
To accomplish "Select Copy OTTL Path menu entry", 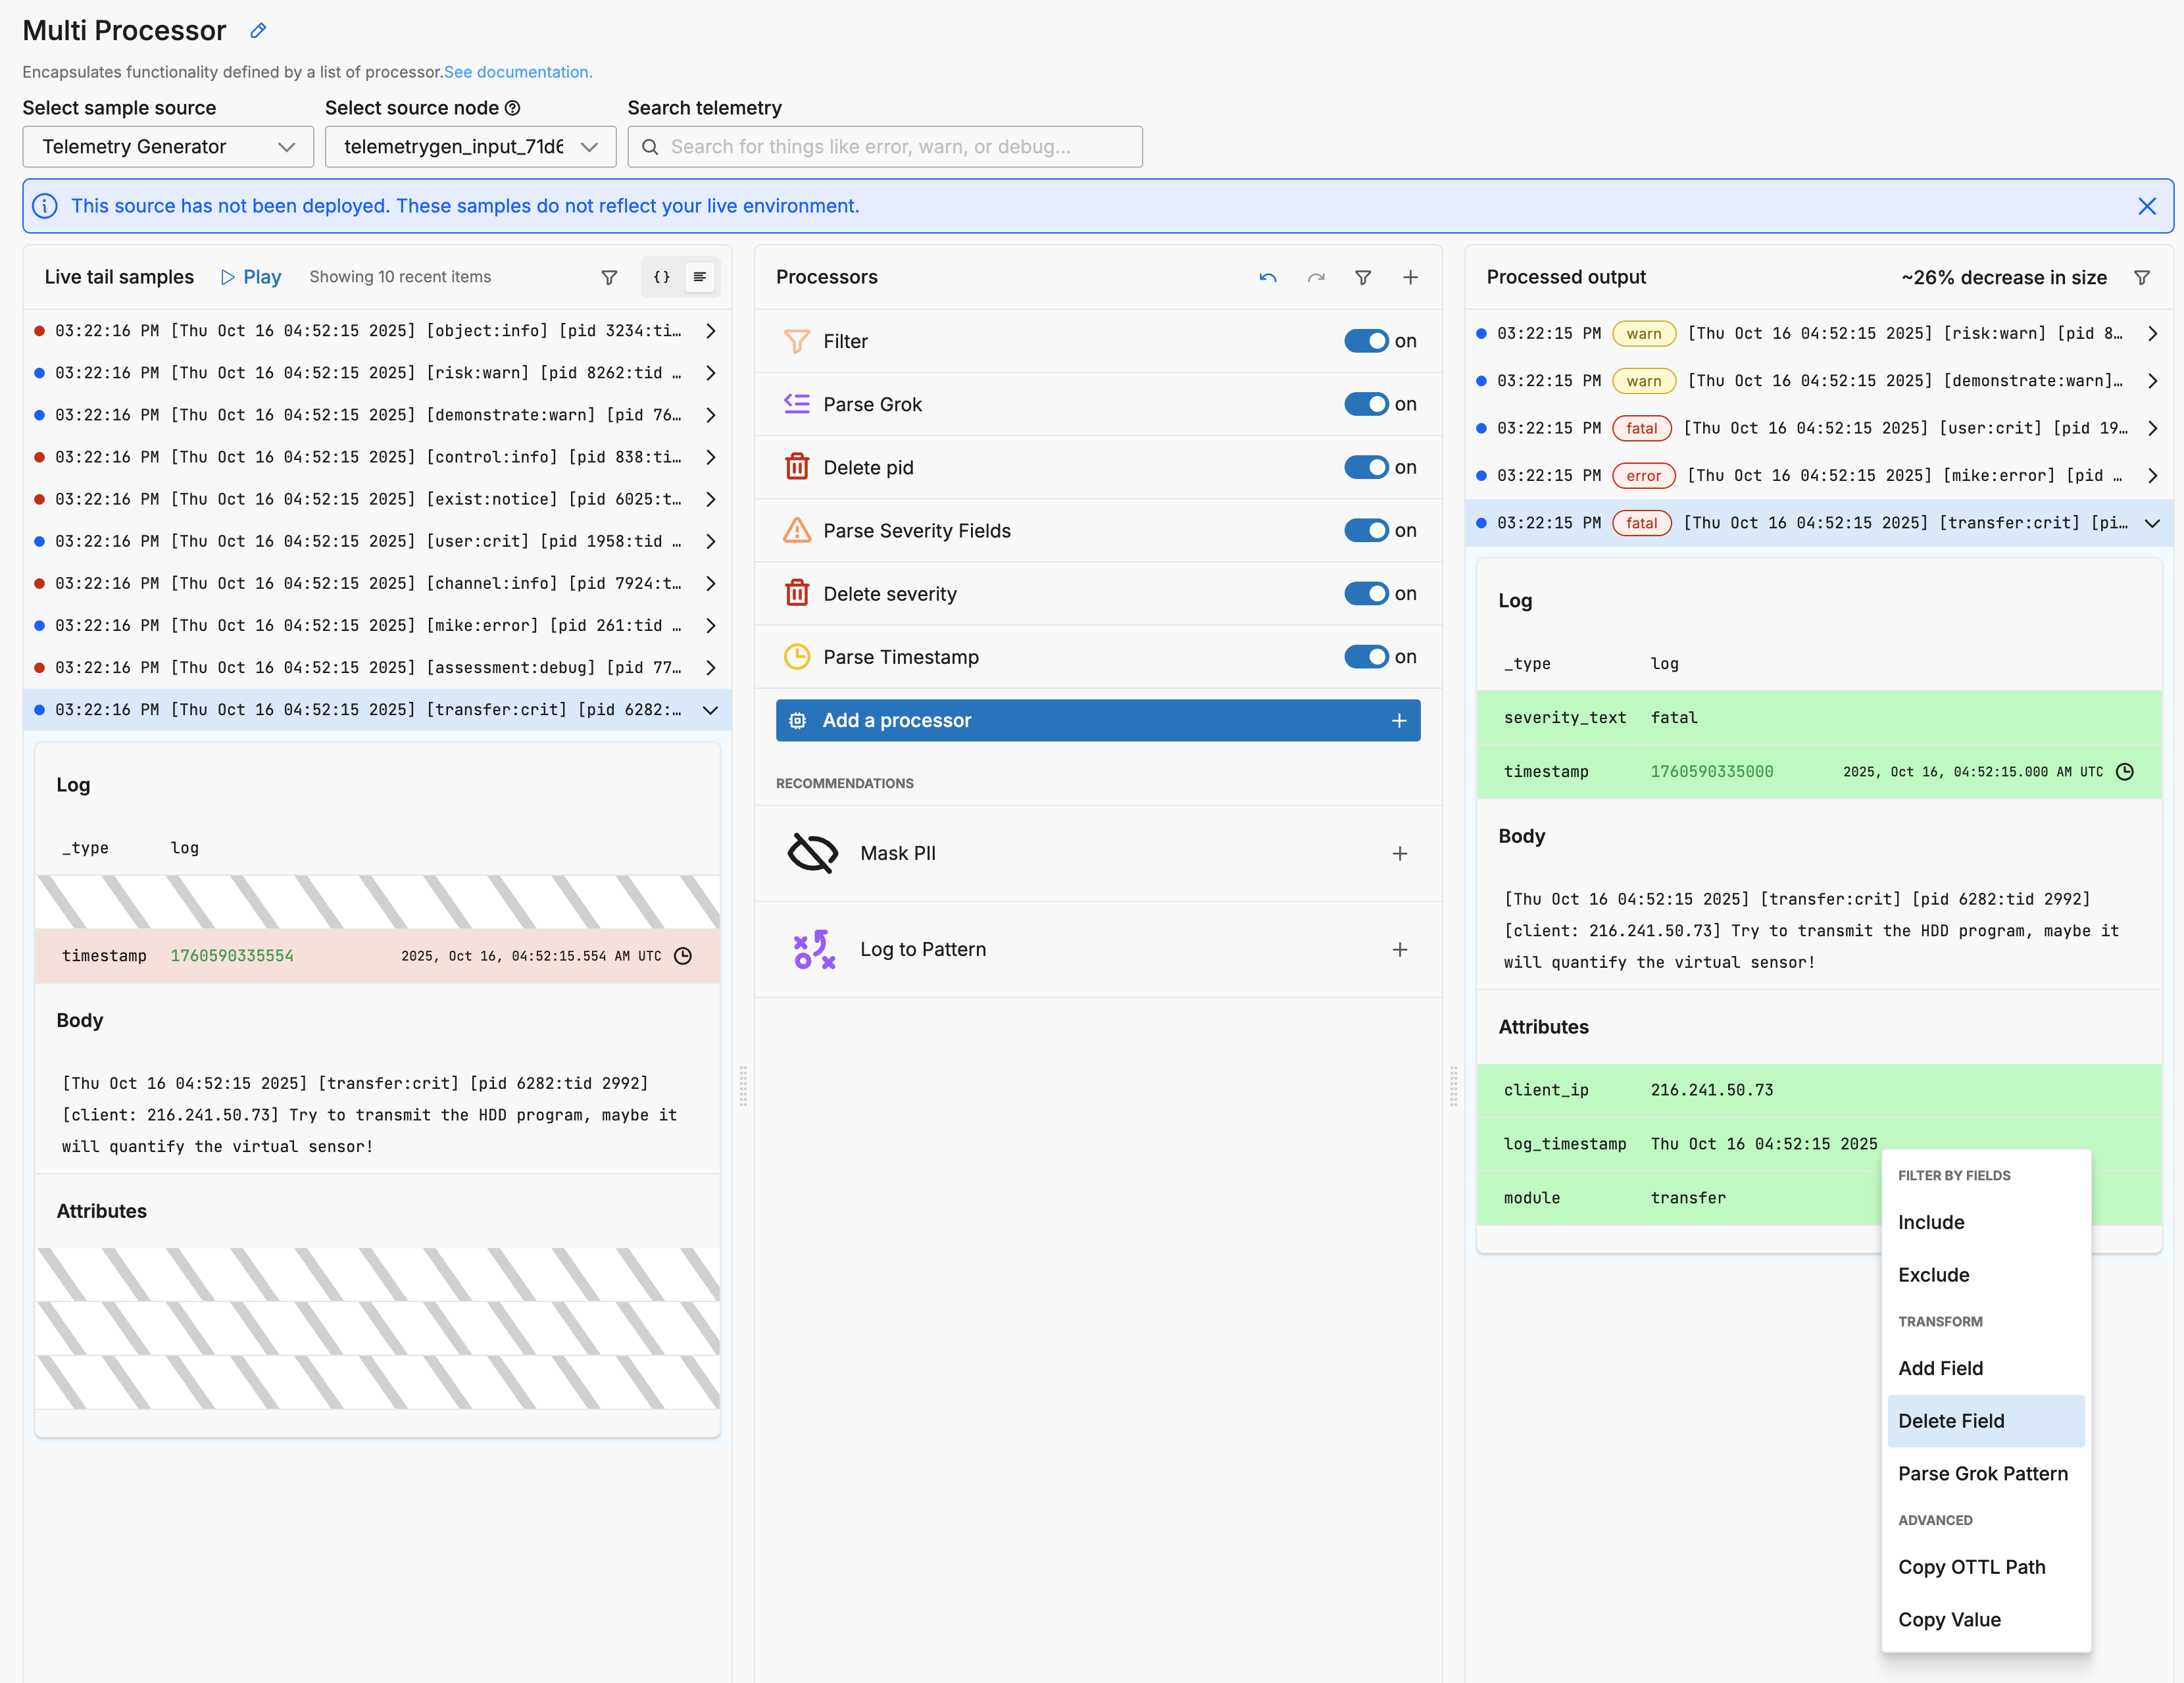I will [x=1971, y=1567].
